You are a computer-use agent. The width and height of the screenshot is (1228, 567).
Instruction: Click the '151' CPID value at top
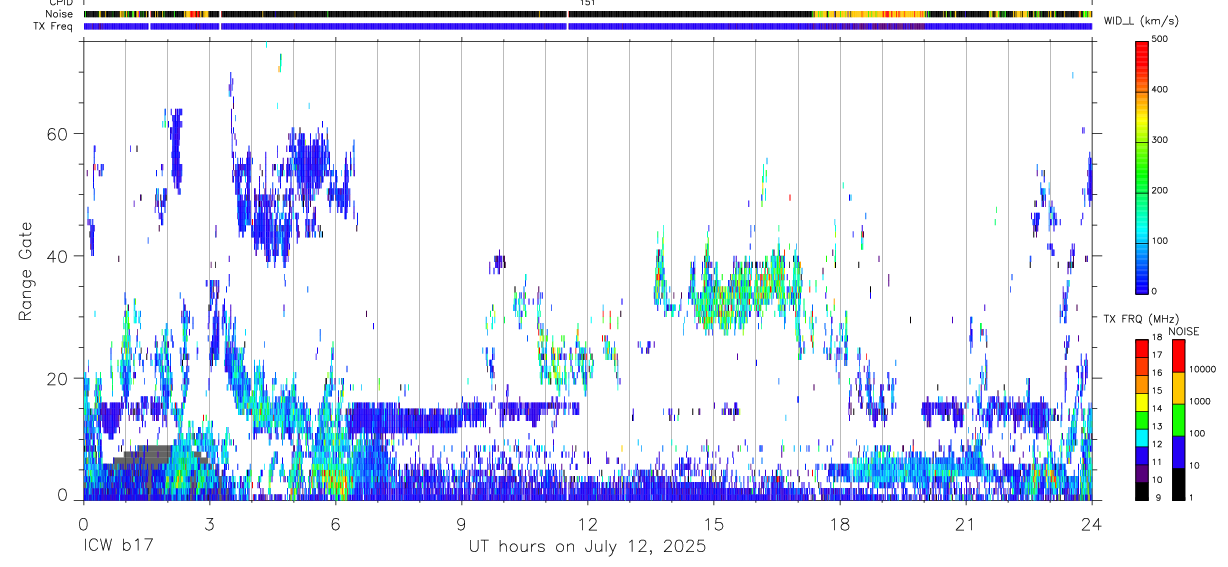point(588,3)
